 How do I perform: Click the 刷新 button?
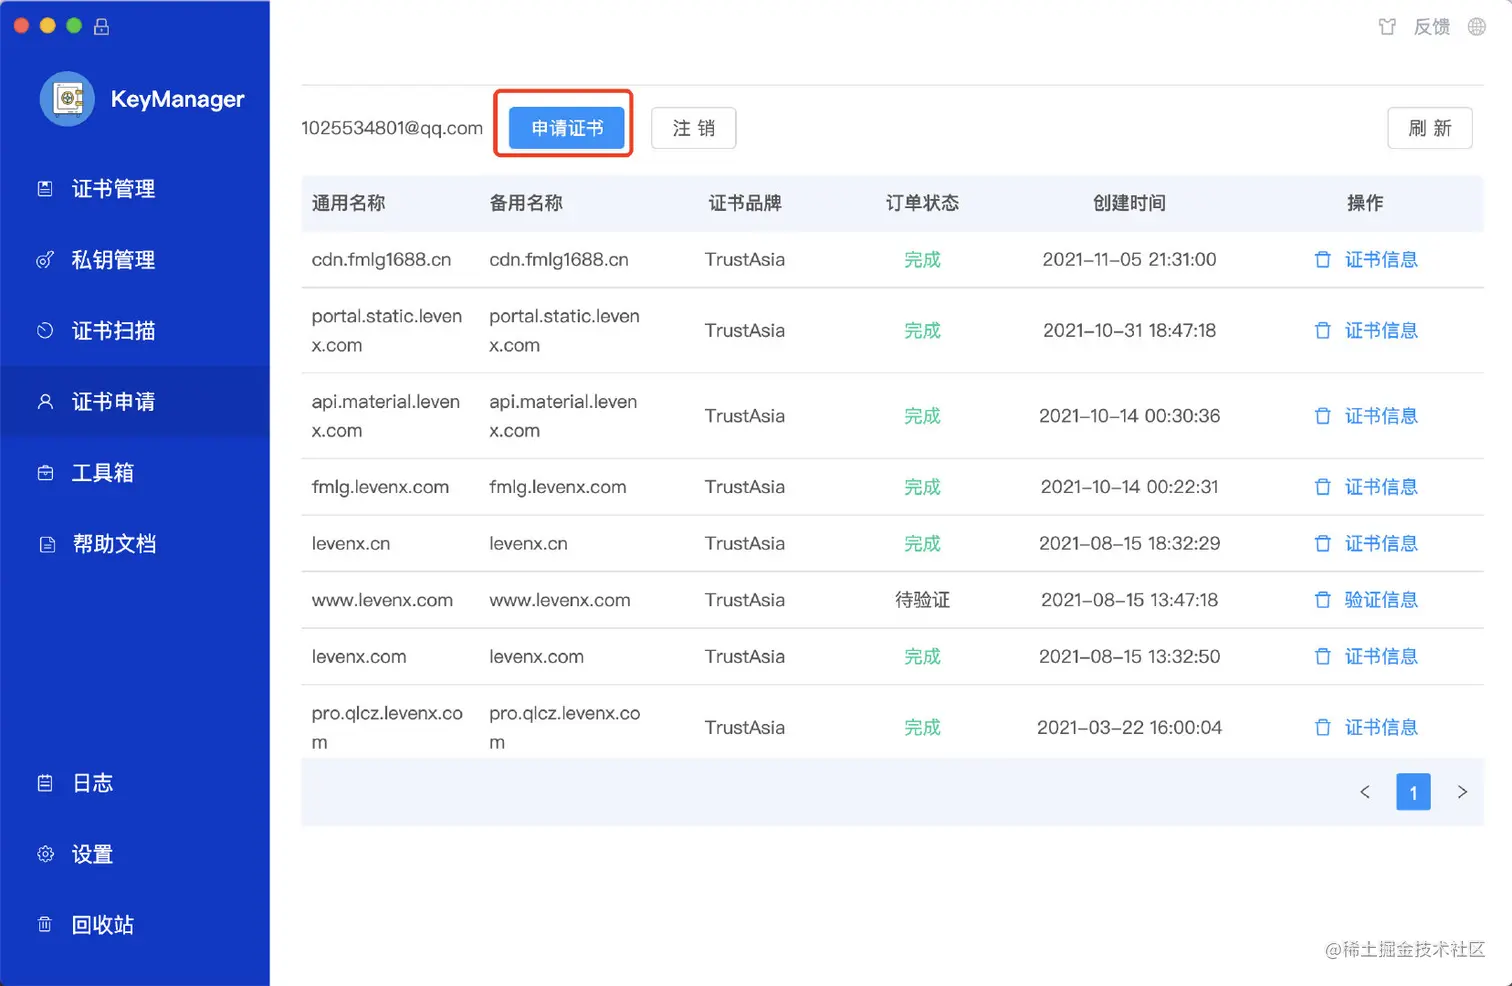click(1429, 128)
